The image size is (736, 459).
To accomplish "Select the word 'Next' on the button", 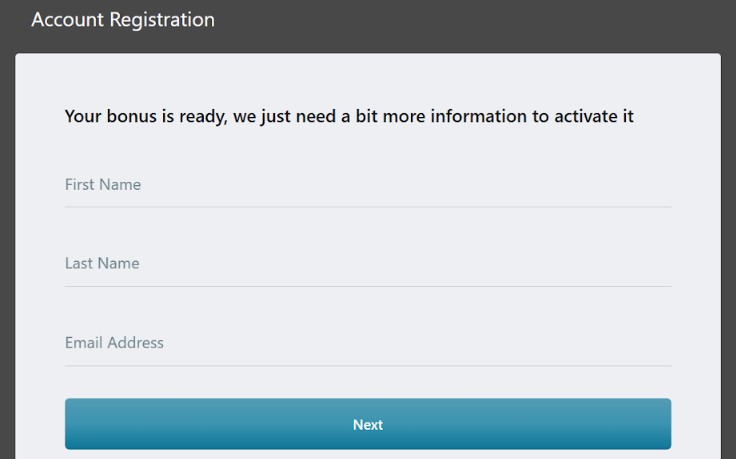I will pos(368,425).
